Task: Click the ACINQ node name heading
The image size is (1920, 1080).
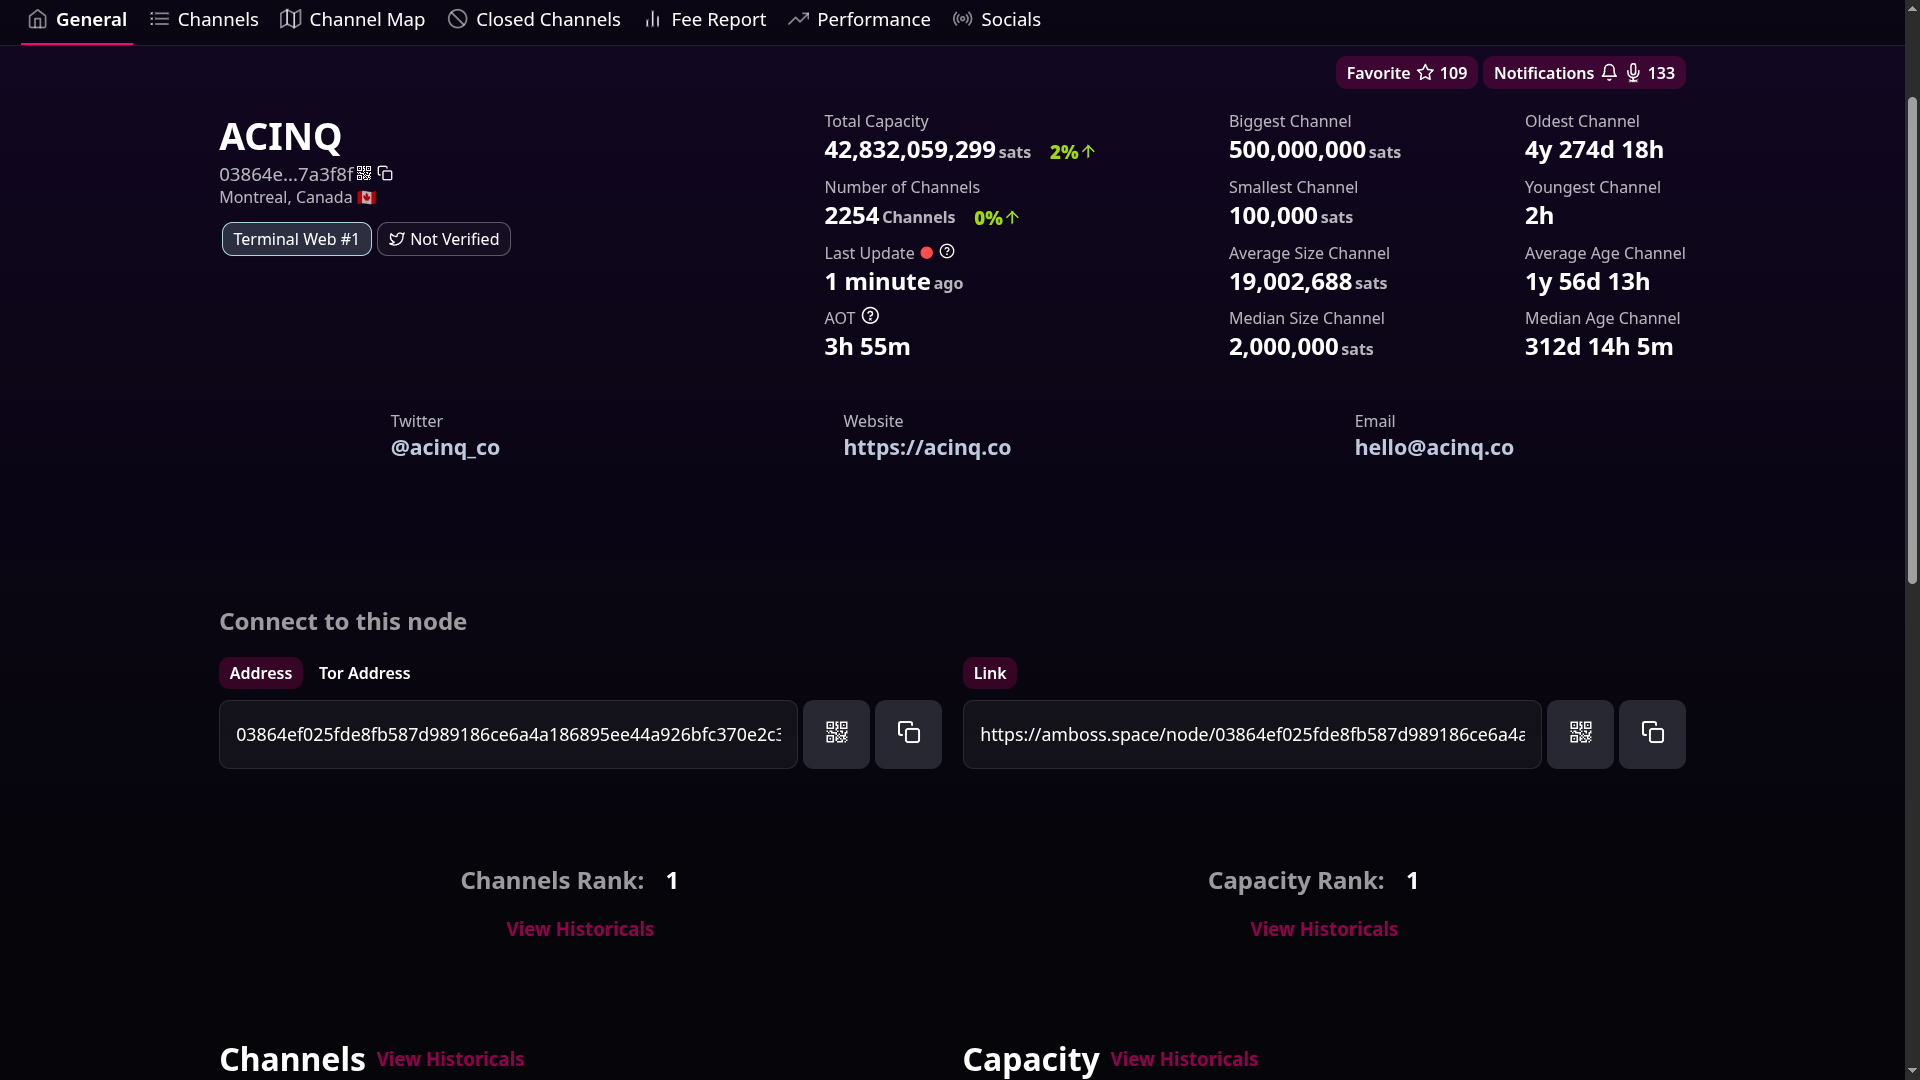Action: pyautogui.click(x=280, y=136)
